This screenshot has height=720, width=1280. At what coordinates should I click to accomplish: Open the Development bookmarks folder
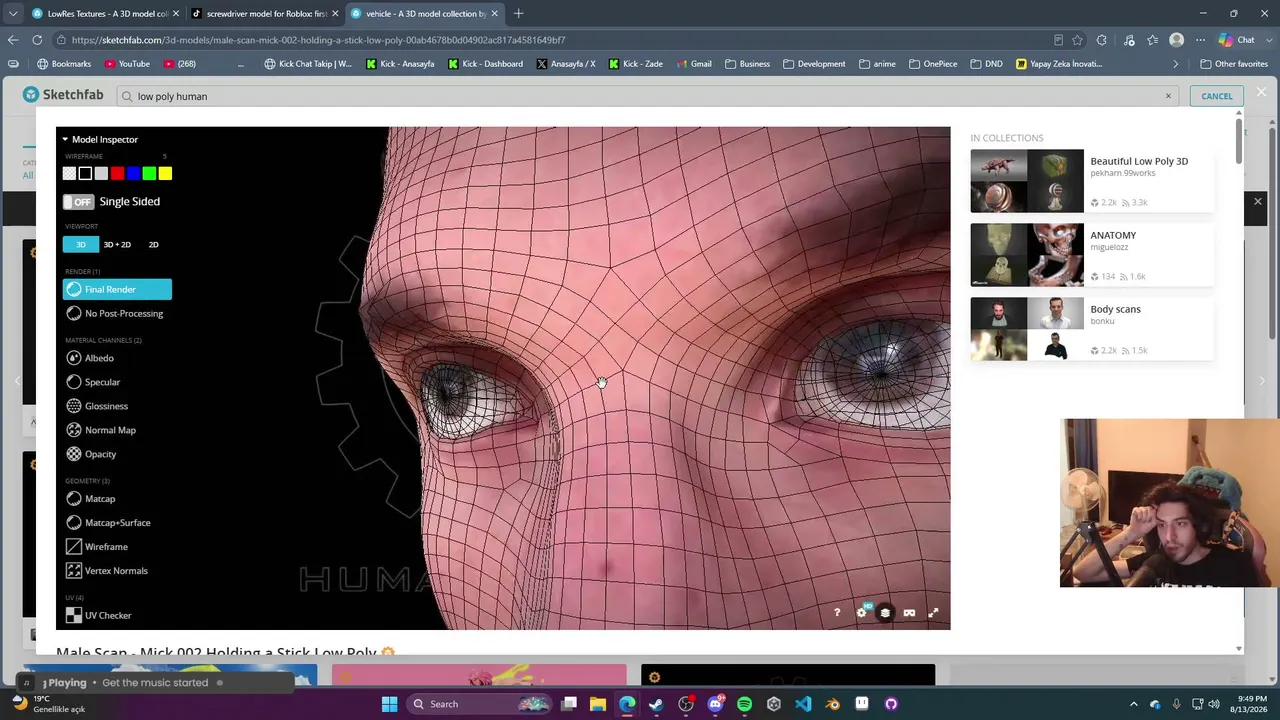[x=814, y=64]
